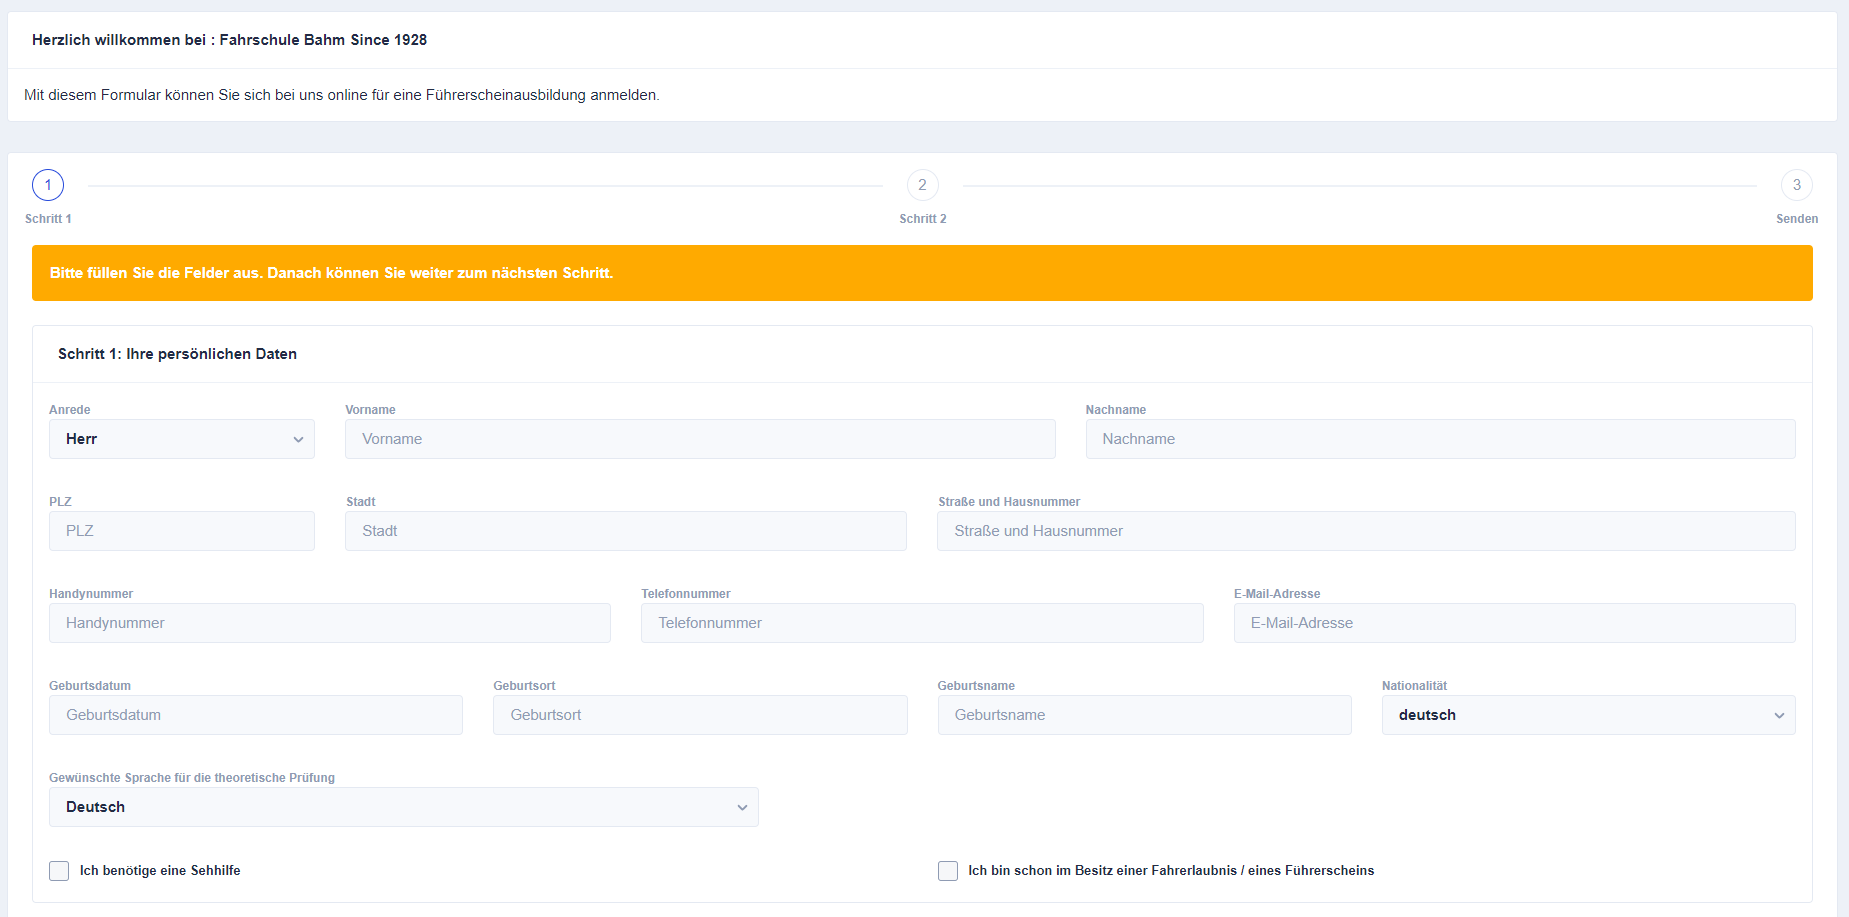
Task: Click the Telefonnummer input field
Action: click(922, 623)
